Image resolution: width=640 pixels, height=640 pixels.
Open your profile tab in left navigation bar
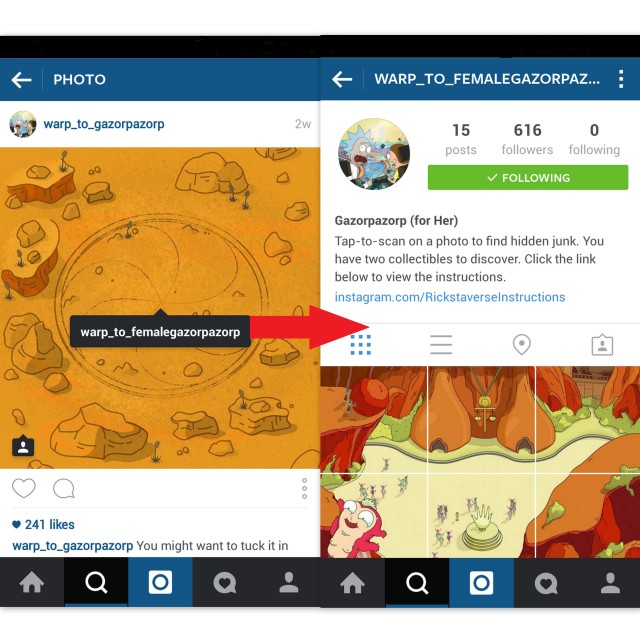click(x=289, y=582)
